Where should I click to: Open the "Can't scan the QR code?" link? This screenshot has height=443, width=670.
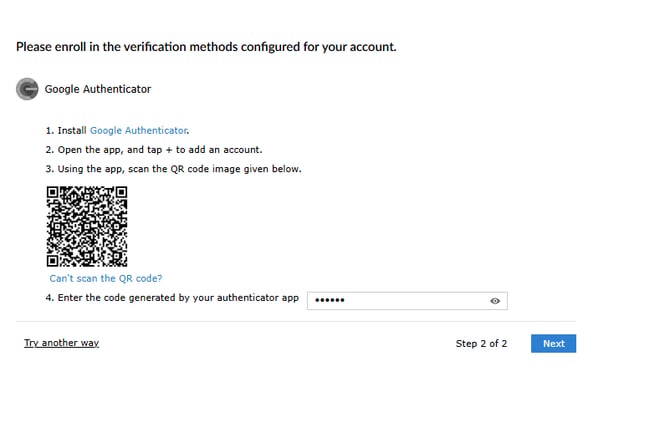point(106,279)
